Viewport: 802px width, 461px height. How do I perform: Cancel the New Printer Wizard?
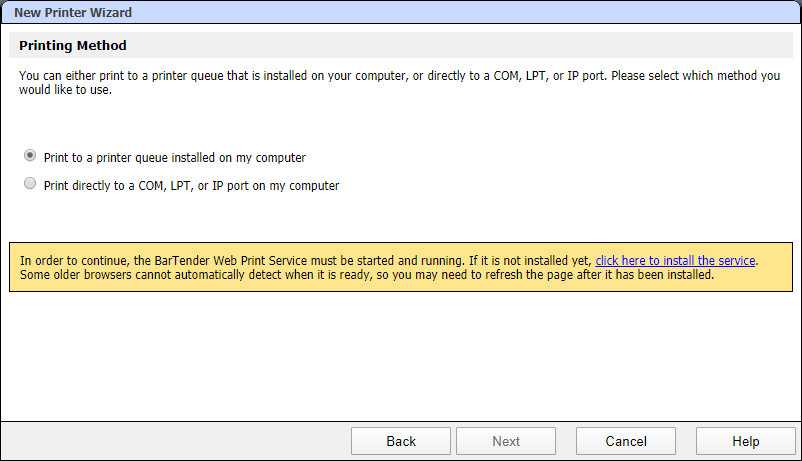[x=626, y=441]
